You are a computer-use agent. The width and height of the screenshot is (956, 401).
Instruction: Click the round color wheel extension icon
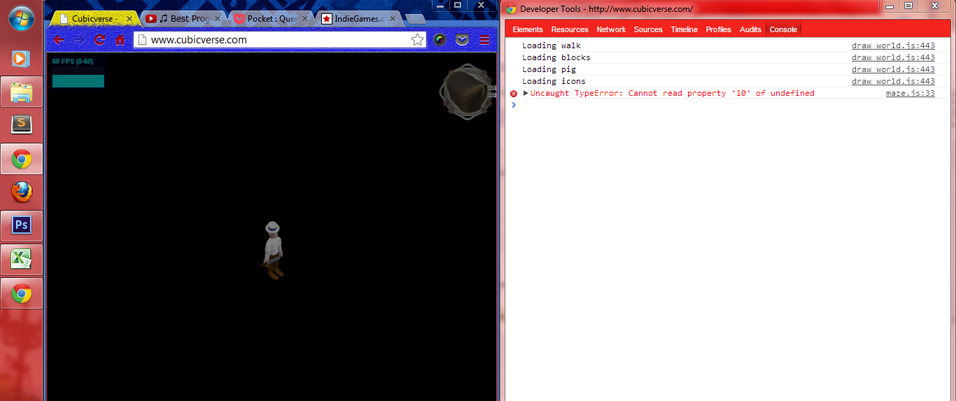coord(440,40)
